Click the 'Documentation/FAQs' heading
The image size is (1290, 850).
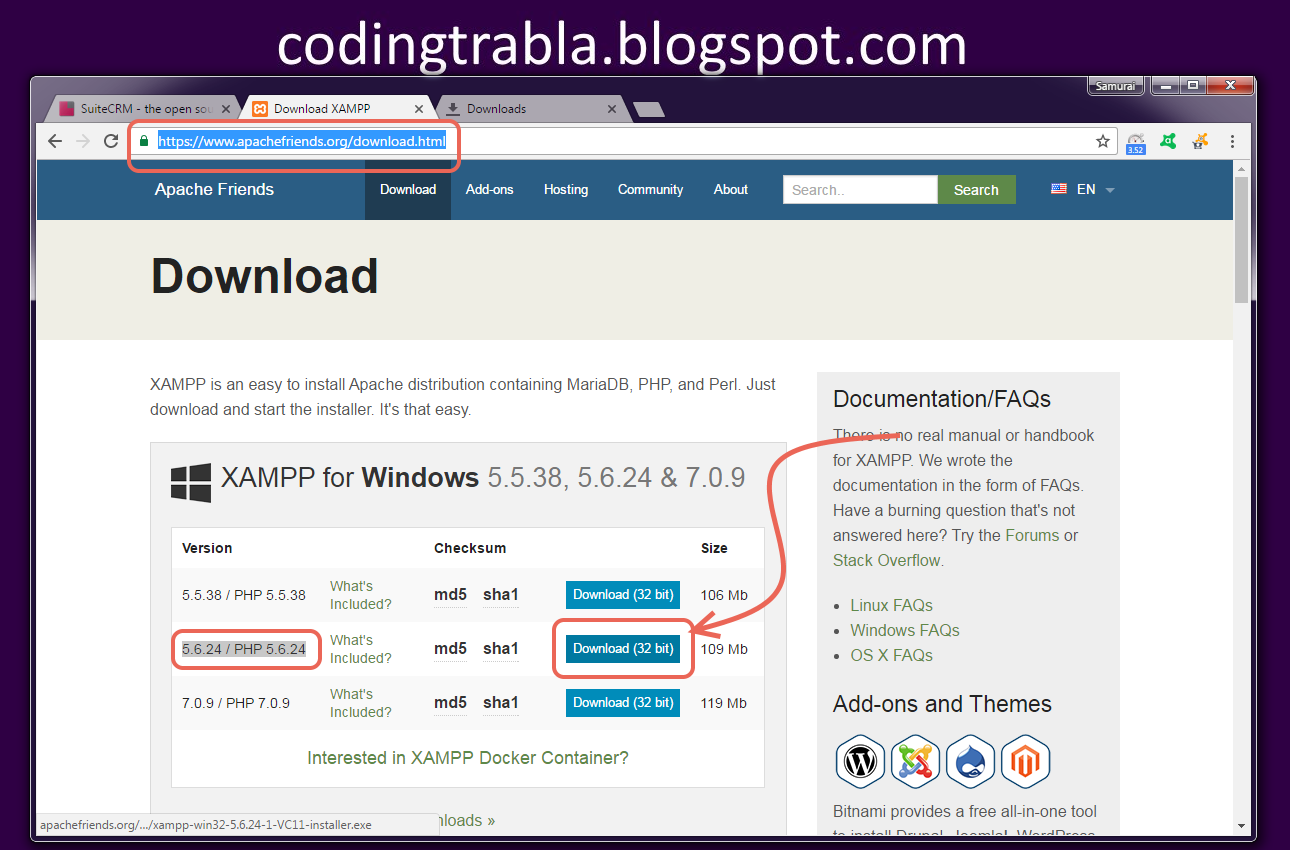[942, 399]
